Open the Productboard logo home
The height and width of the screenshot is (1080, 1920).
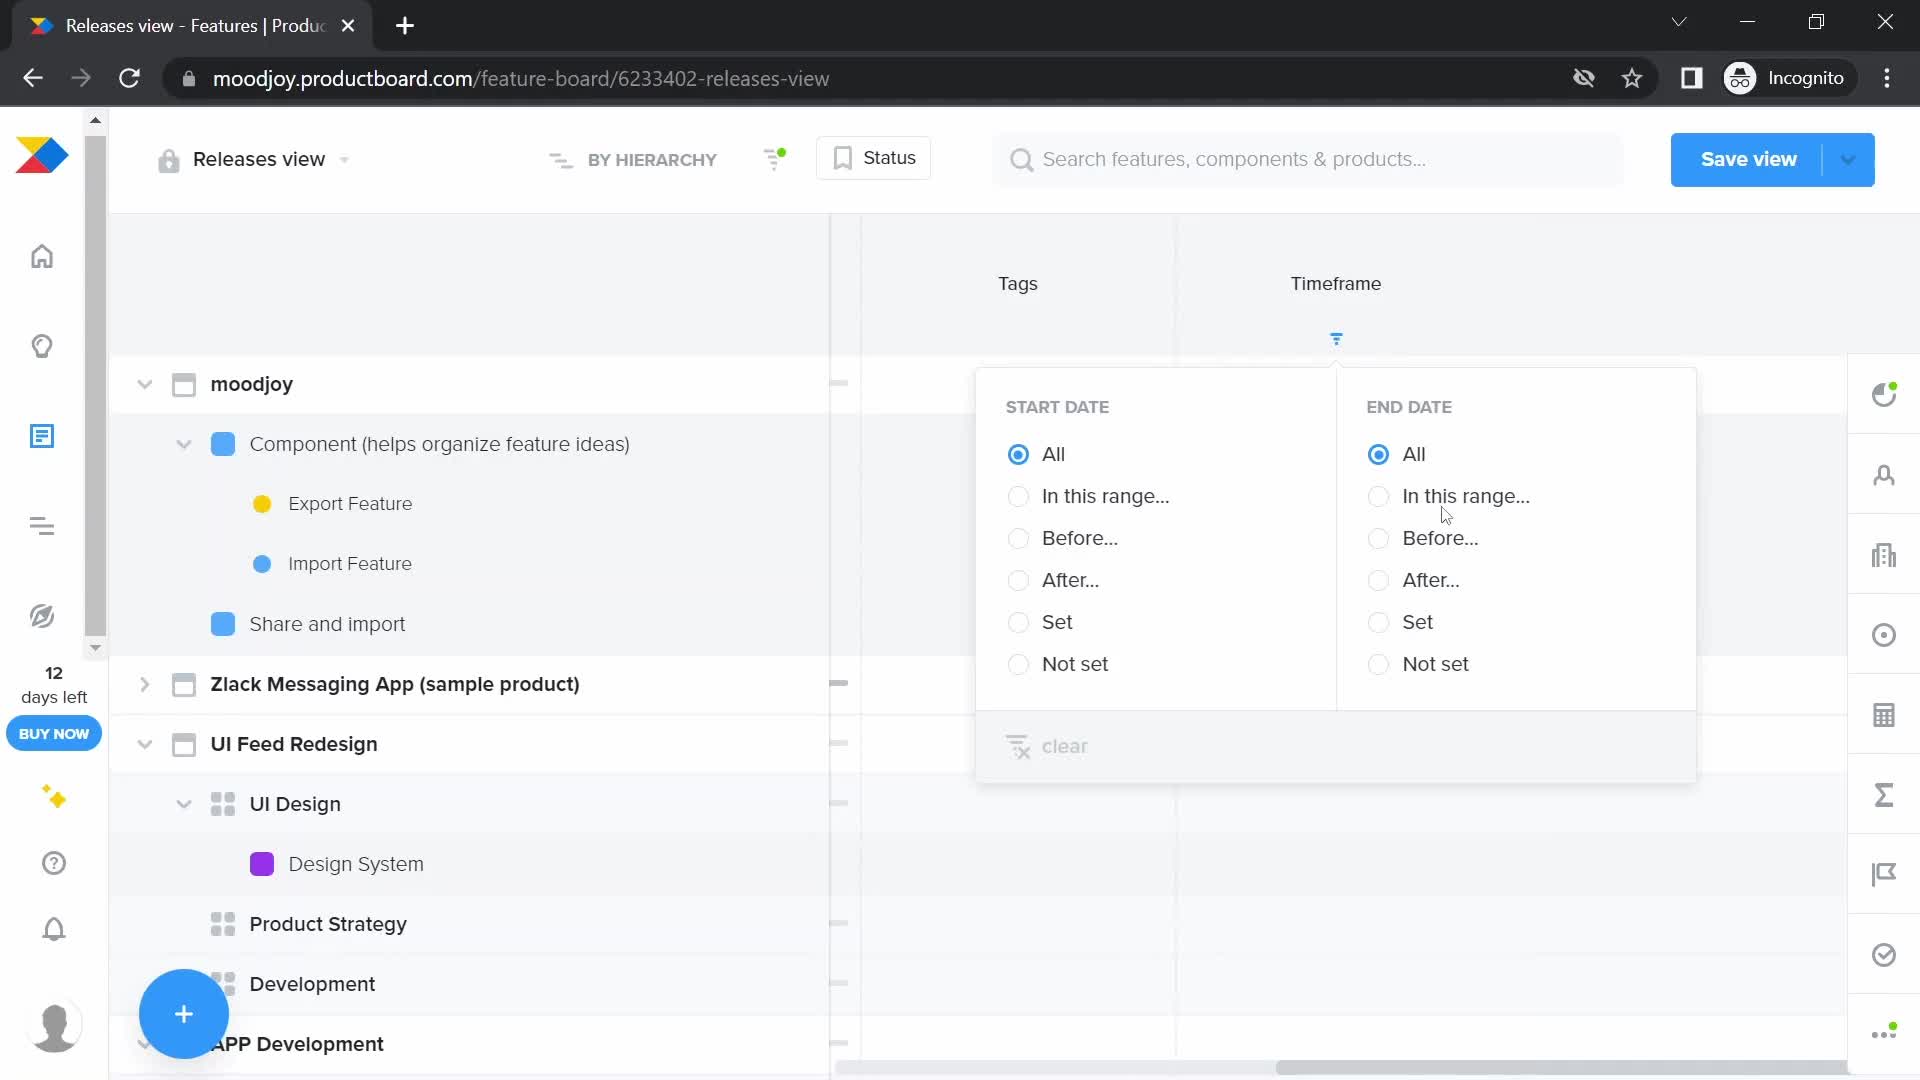tap(42, 155)
